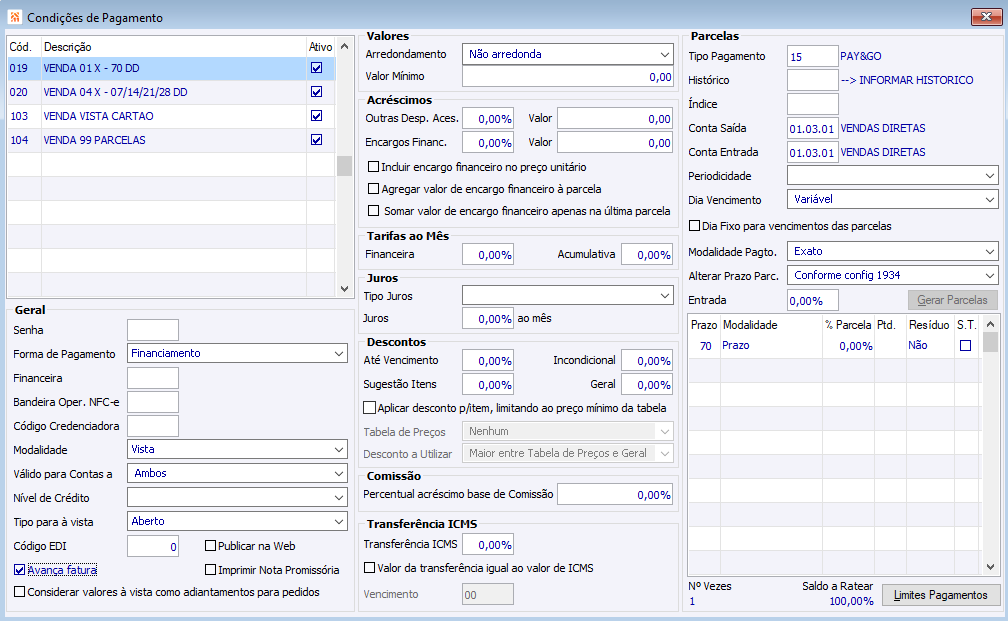Enable Publicar na Web option
Screen dimensions: 1008x621
(x=211, y=546)
